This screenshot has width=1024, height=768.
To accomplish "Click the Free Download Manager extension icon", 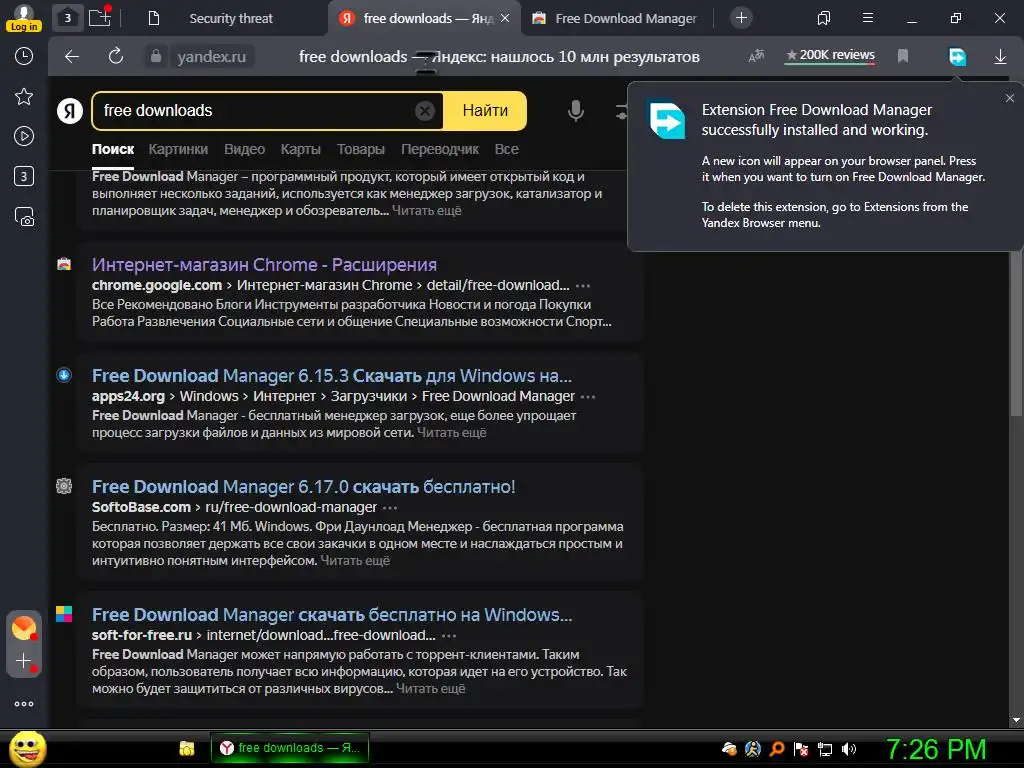I will (957, 57).
